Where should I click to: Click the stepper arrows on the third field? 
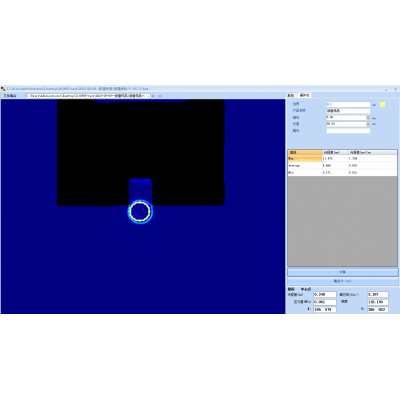(368, 118)
